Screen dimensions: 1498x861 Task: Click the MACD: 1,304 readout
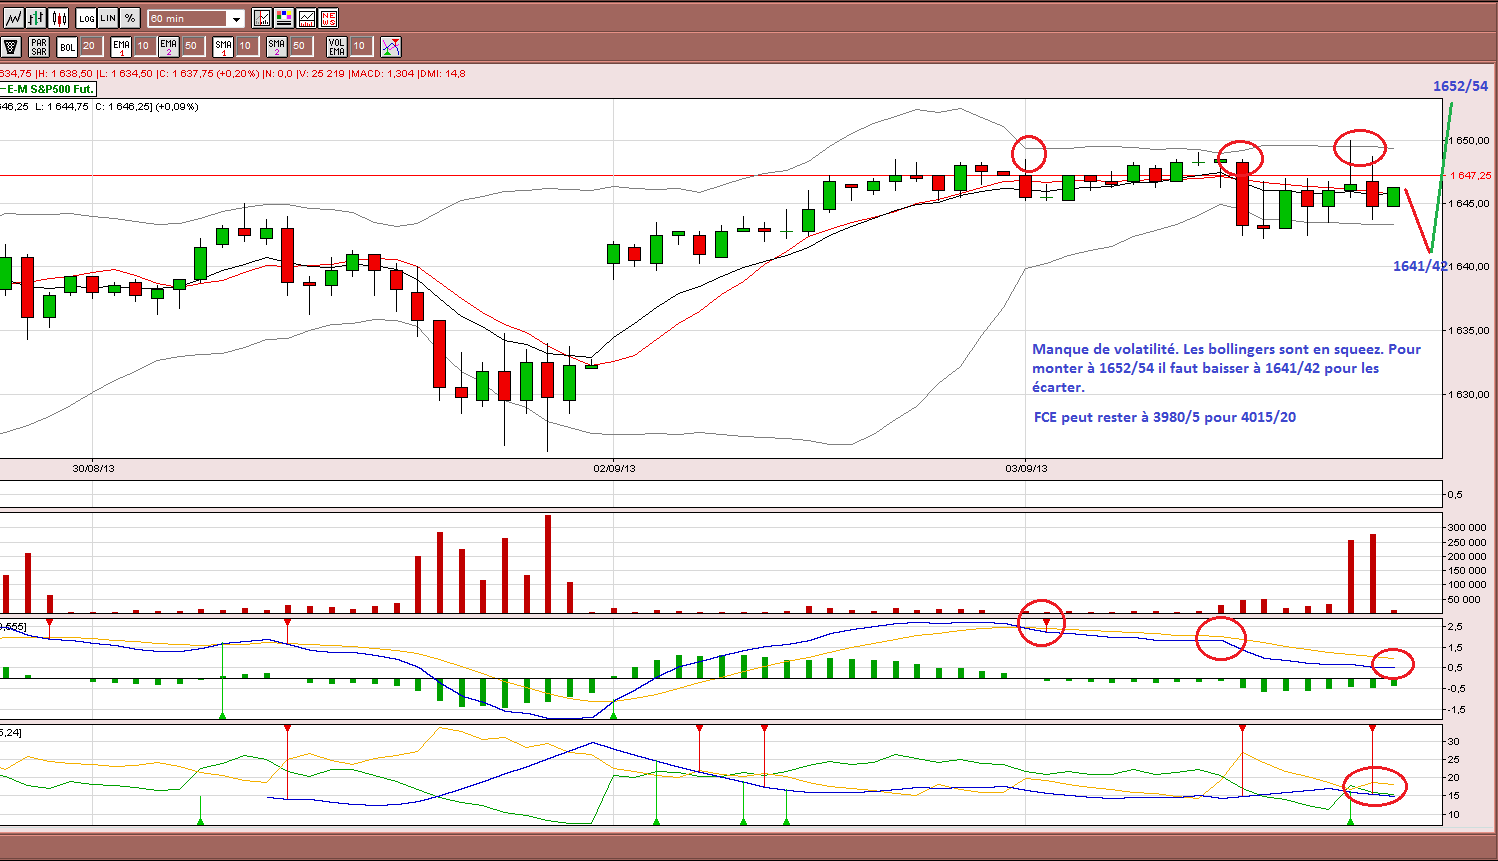tap(381, 73)
